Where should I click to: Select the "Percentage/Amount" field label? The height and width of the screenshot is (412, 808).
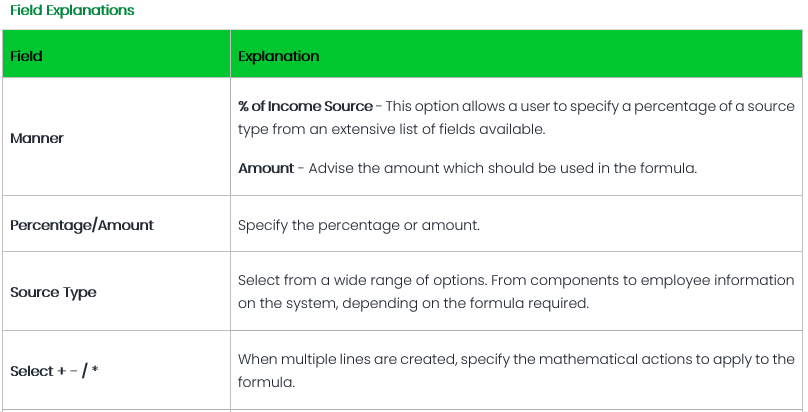(82, 225)
